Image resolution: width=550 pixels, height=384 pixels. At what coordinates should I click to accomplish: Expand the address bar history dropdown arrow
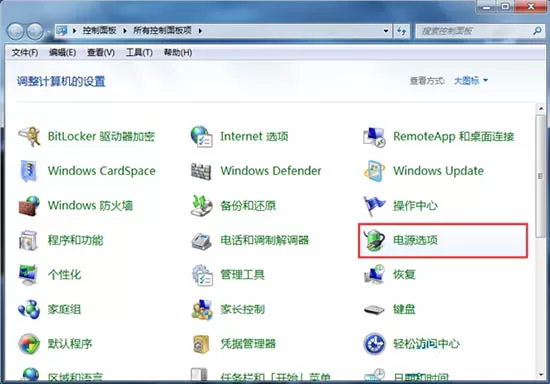[386, 31]
